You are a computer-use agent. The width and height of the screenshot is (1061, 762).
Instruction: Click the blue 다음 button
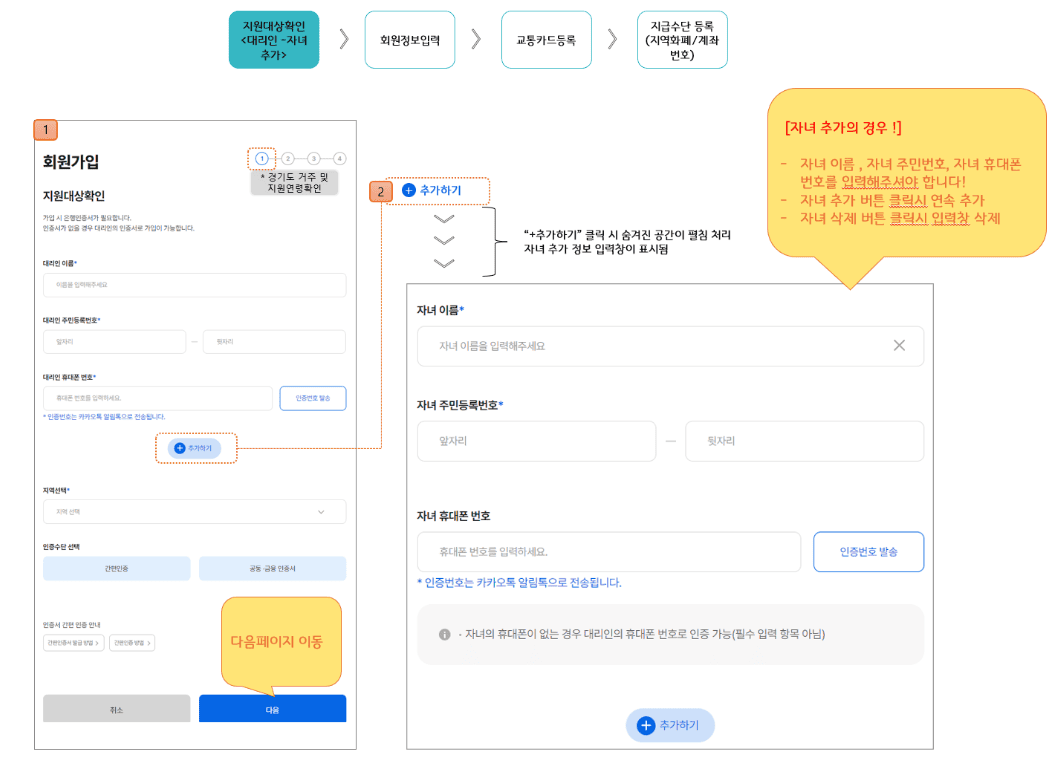(x=272, y=708)
